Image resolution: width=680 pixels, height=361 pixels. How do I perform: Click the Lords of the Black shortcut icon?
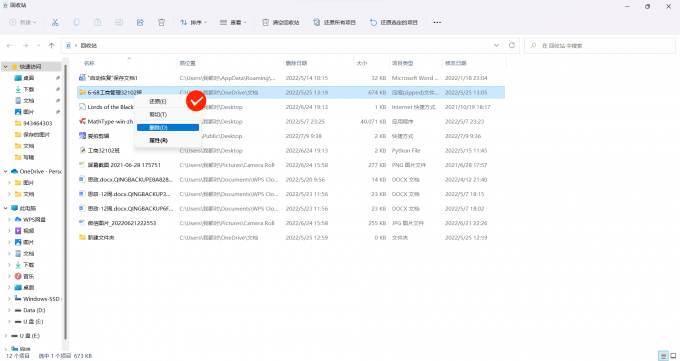pyautogui.click(x=82, y=107)
